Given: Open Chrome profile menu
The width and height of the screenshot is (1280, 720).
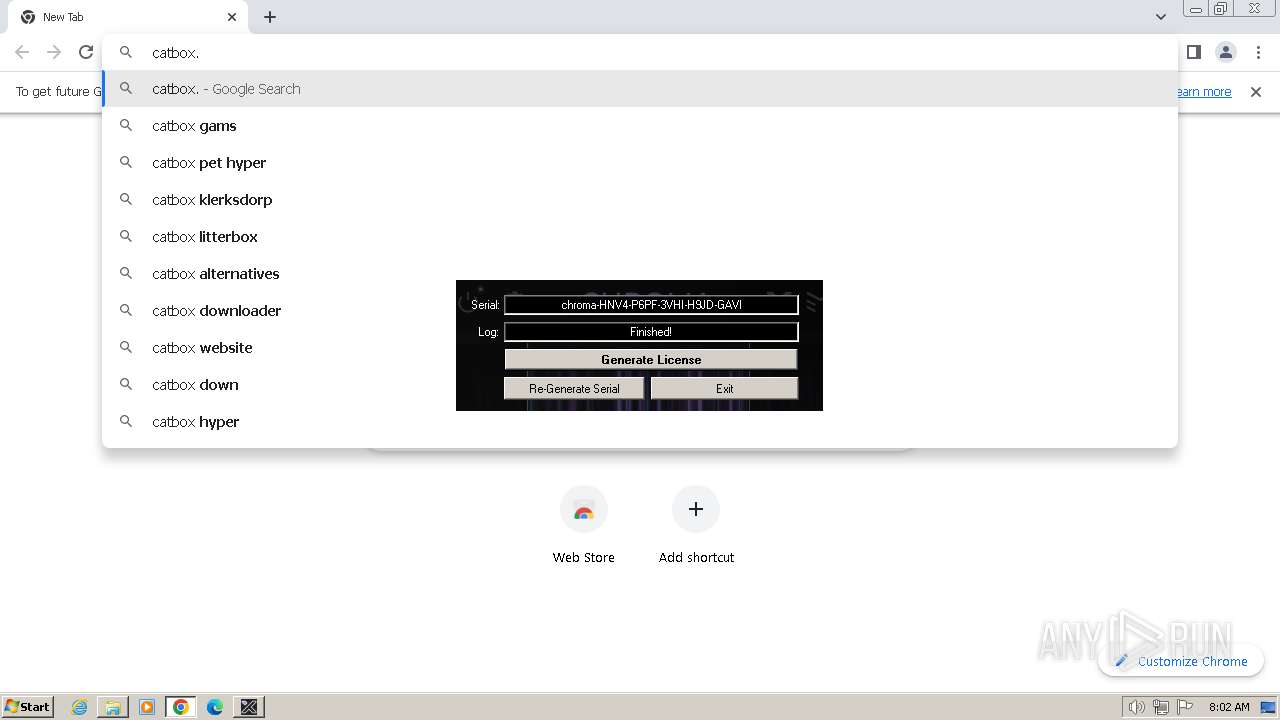Looking at the screenshot, I should (x=1226, y=52).
